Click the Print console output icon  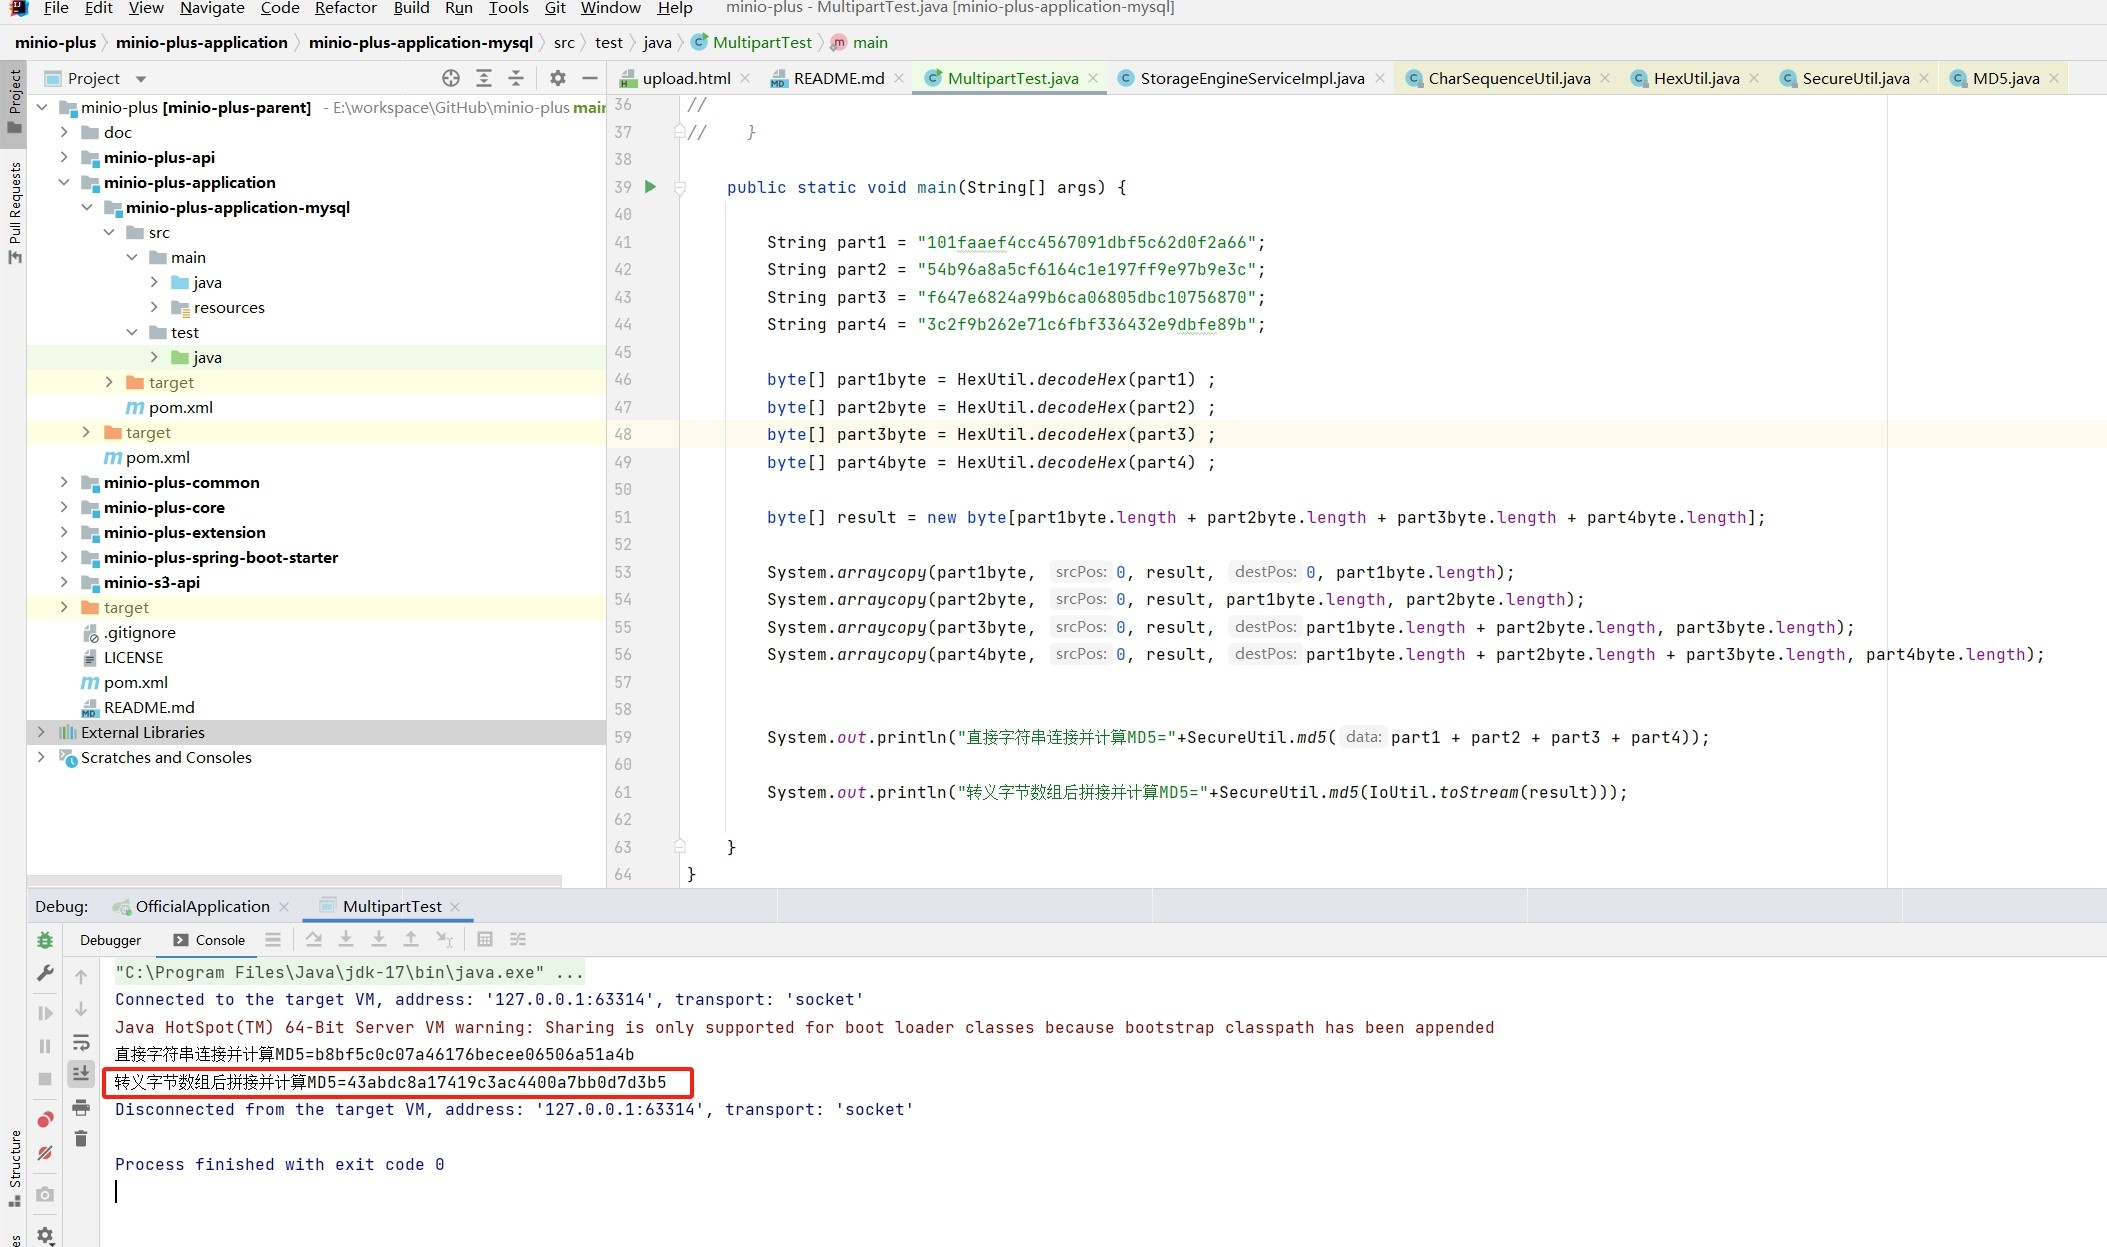[81, 1107]
